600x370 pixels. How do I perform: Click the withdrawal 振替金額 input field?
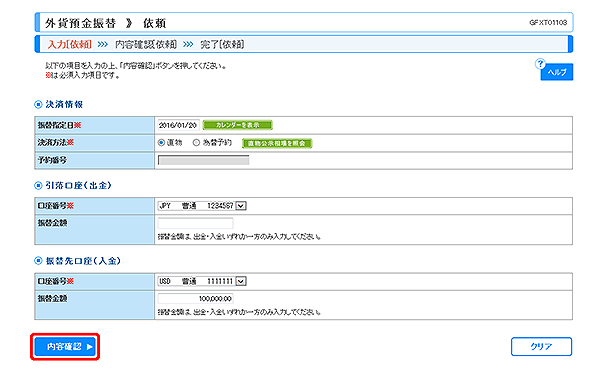click(x=196, y=223)
